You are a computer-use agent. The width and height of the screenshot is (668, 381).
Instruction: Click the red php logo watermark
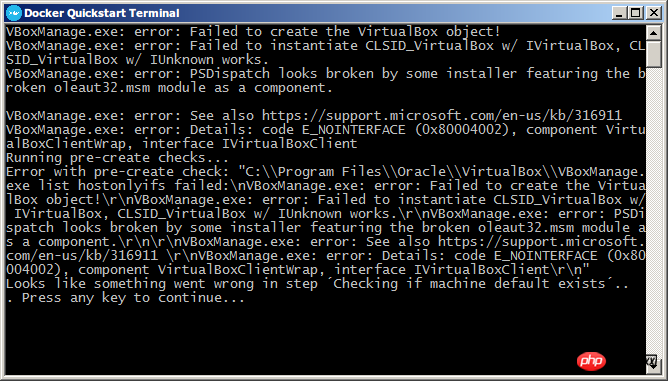click(591, 361)
